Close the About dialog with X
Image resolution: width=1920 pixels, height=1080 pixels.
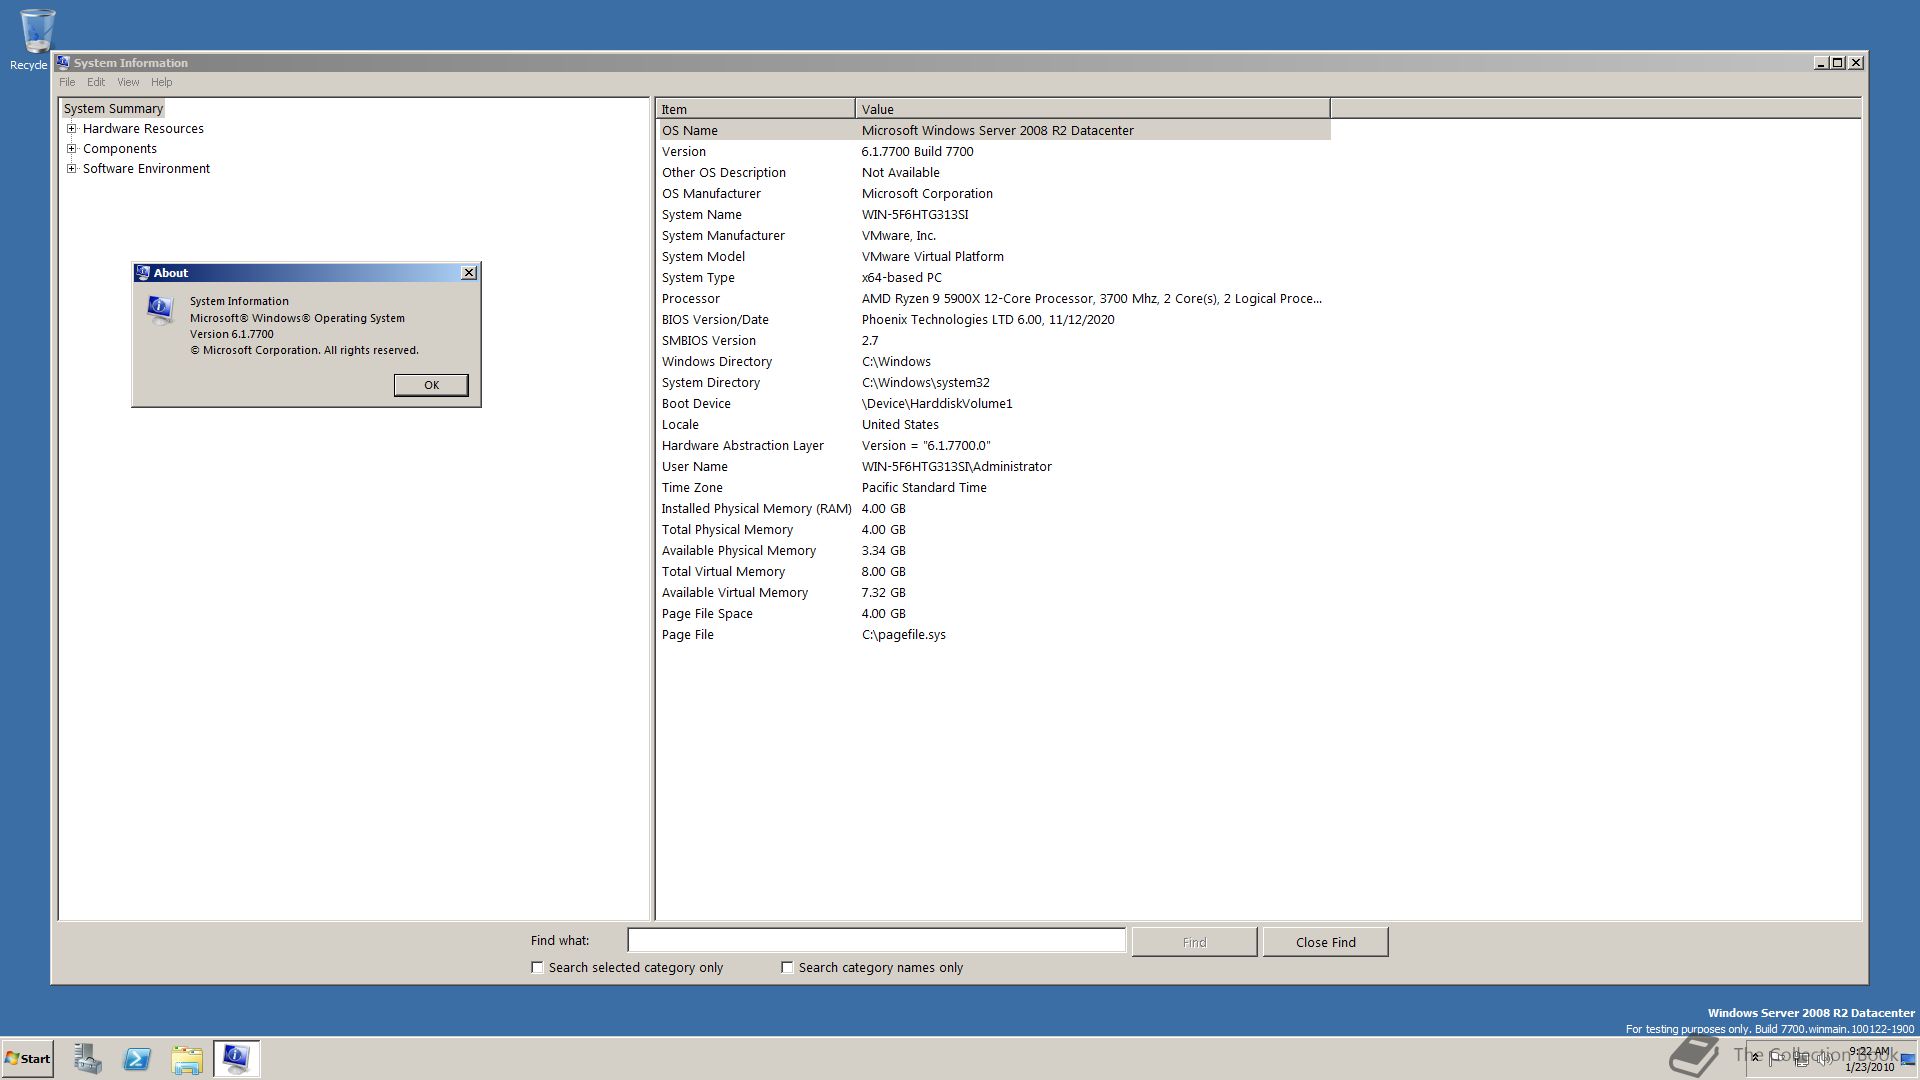469,272
